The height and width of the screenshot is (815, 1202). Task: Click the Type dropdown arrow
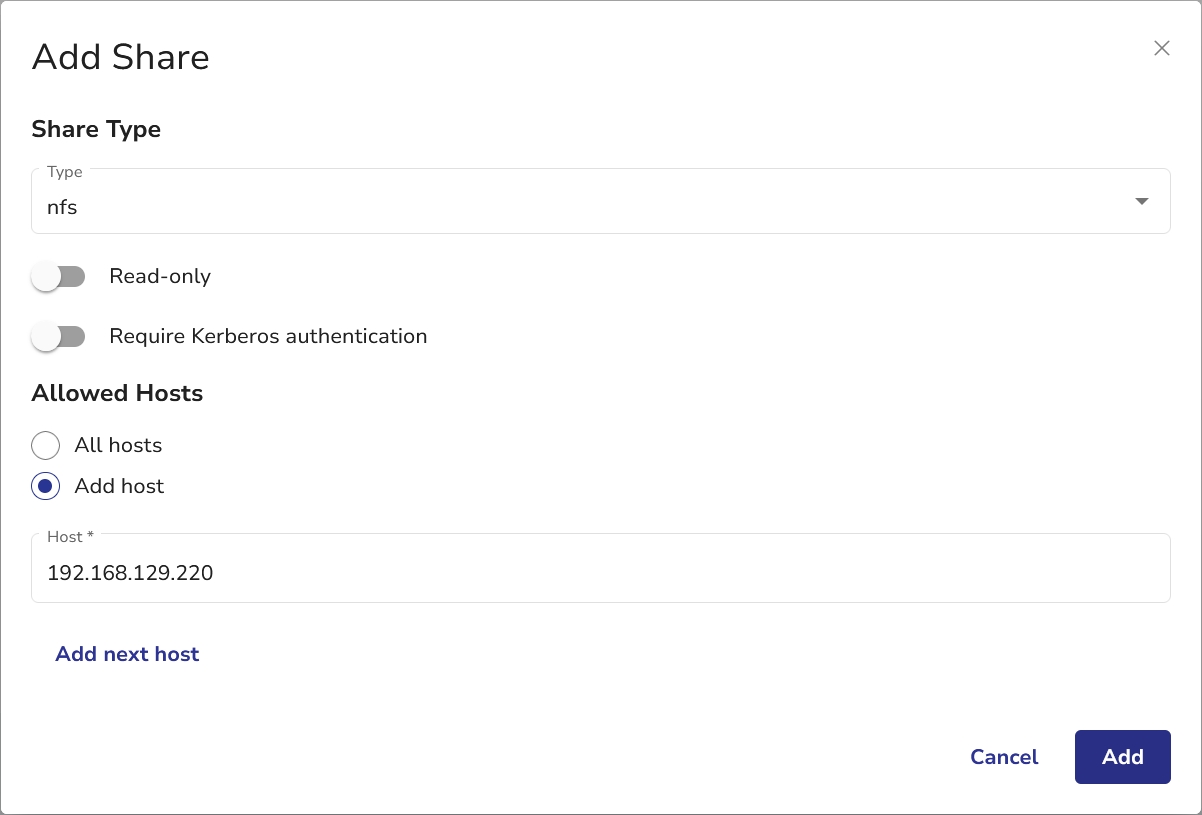click(x=1141, y=202)
